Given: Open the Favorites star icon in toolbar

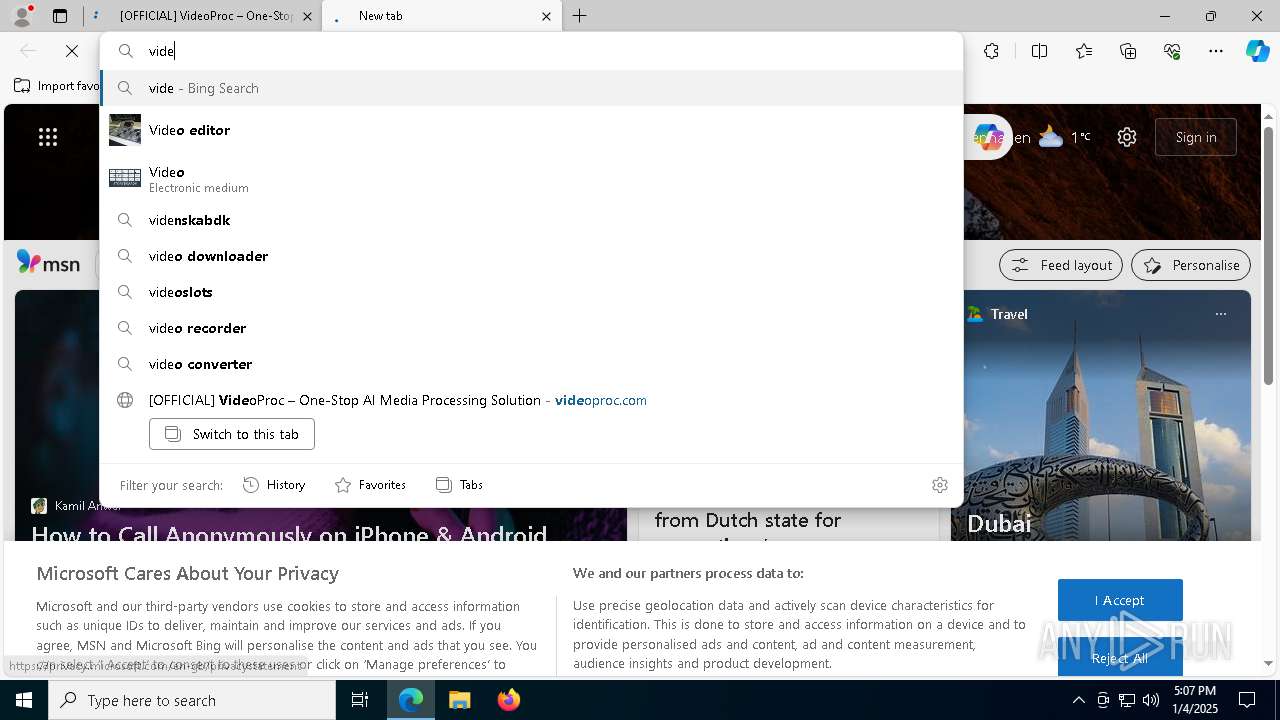Looking at the screenshot, I should (x=1084, y=51).
